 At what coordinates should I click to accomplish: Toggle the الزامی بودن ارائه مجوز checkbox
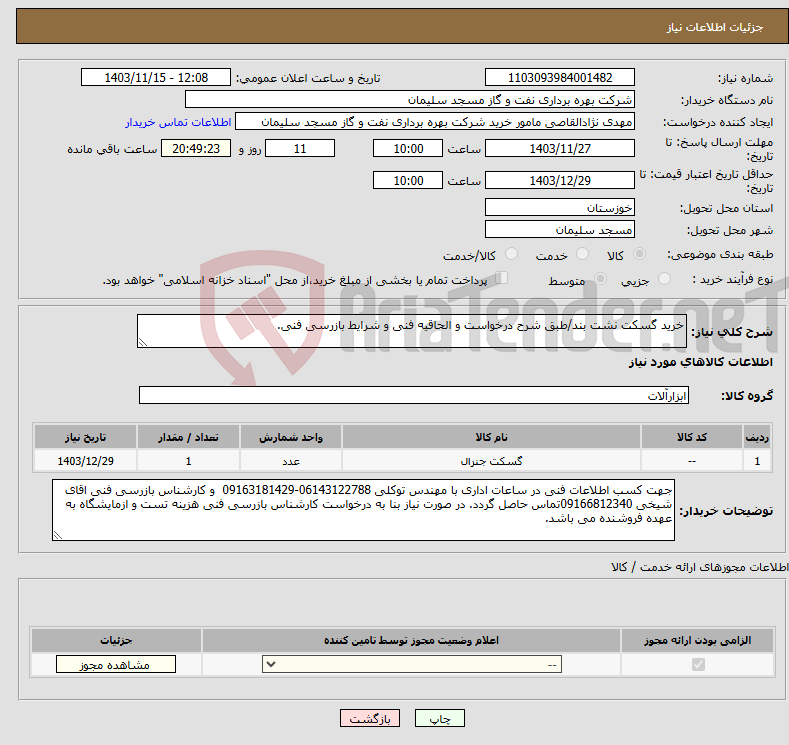click(x=698, y=665)
